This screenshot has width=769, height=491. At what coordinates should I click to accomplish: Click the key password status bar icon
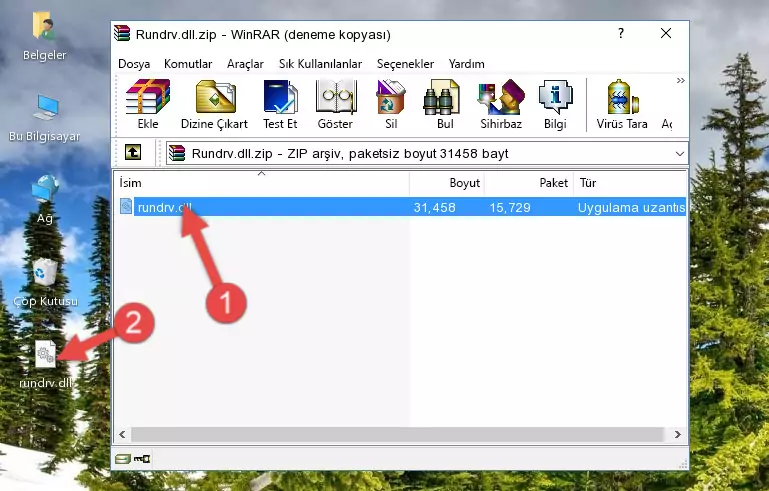[142, 459]
